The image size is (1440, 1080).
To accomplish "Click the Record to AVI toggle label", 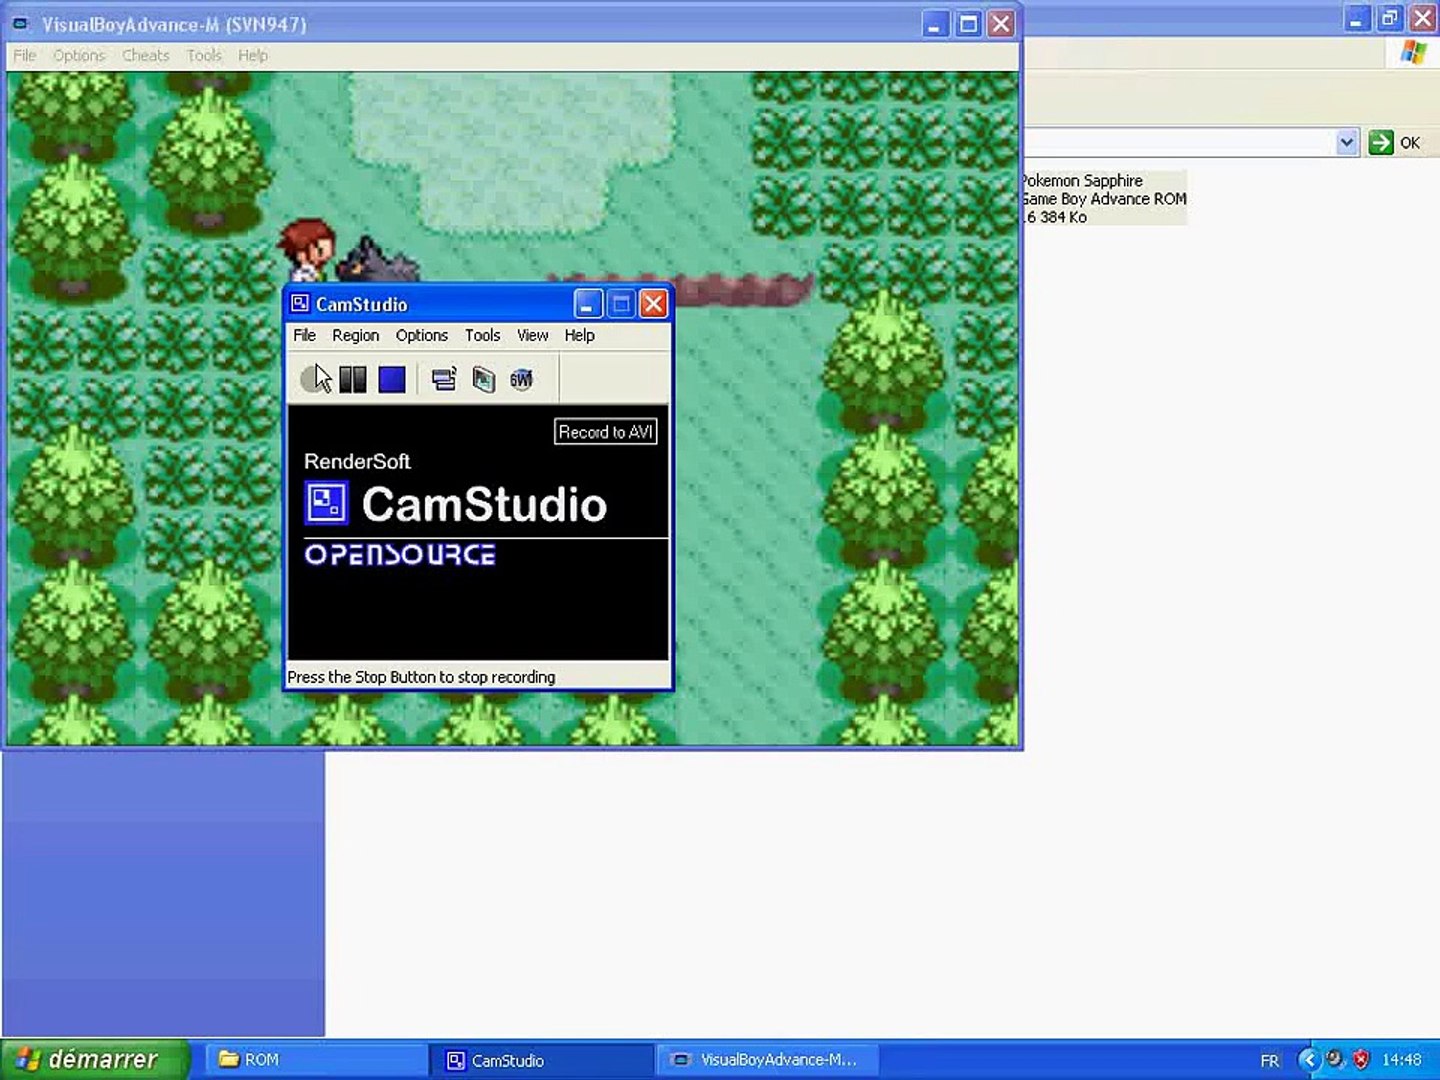I will pos(605,432).
